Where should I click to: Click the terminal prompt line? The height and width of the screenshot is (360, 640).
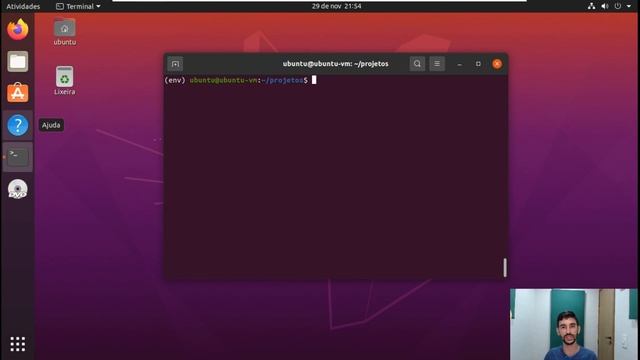point(240,80)
